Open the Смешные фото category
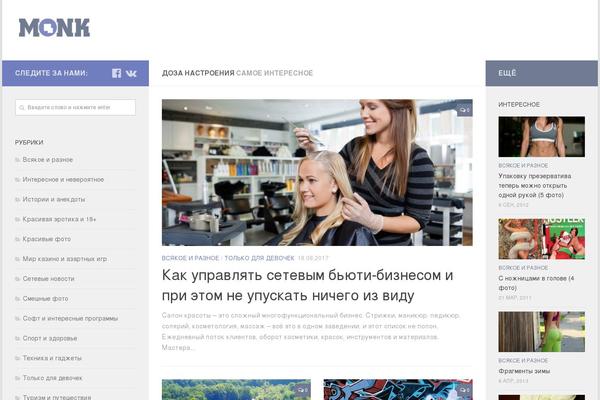The width and height of the screenshot is (600, 400). click(x=46, y=299)
